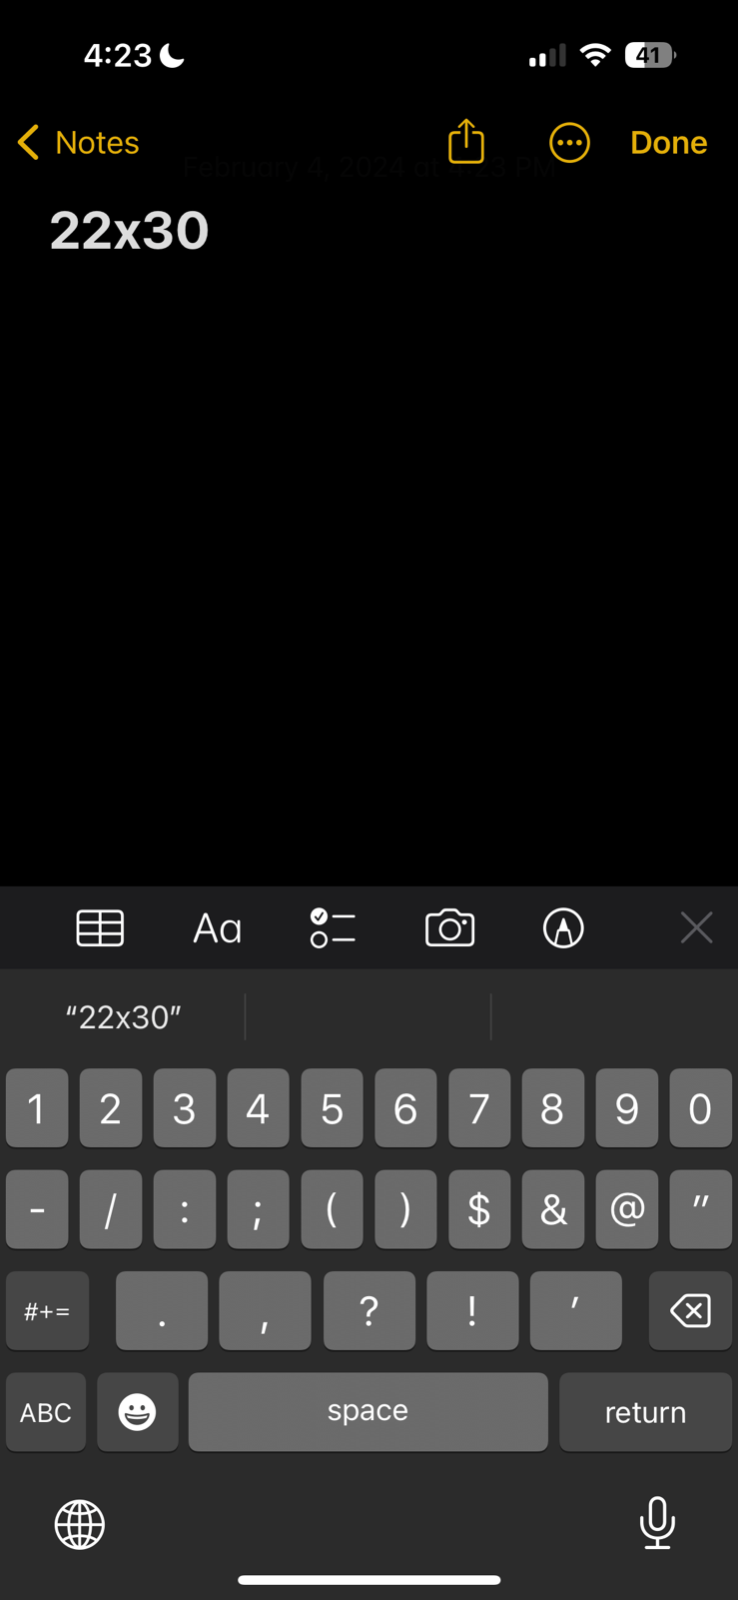Dismiss the formatting toolbar with X

[x=696, y=928]
